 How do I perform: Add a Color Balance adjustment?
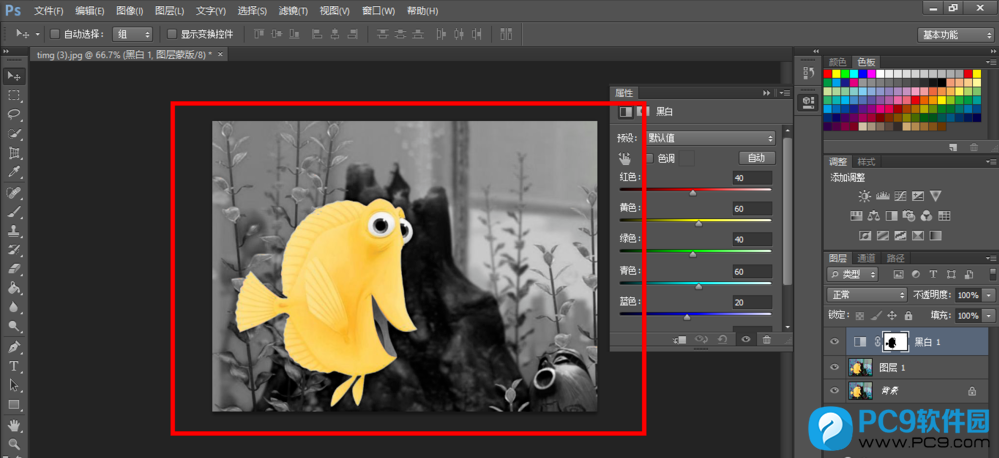click(873, 216)
